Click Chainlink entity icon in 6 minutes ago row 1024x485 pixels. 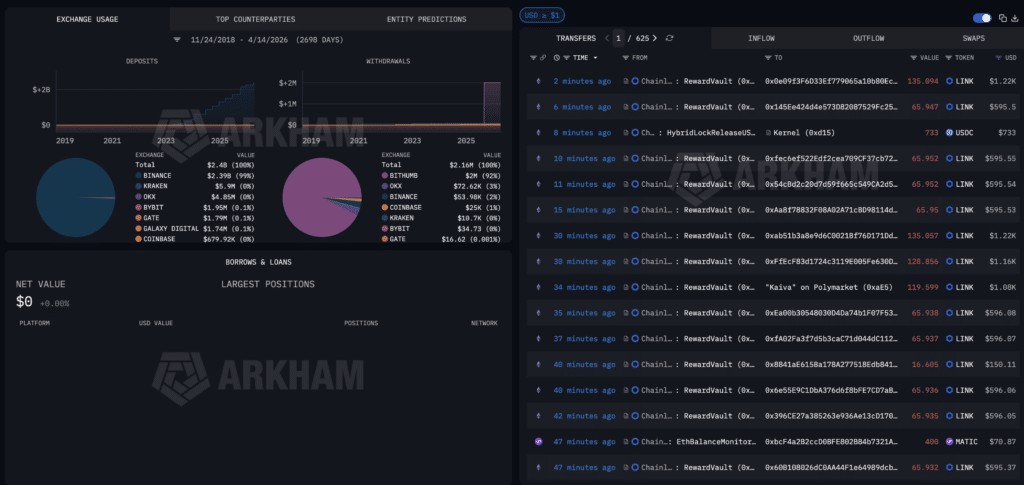coord(635,107)
